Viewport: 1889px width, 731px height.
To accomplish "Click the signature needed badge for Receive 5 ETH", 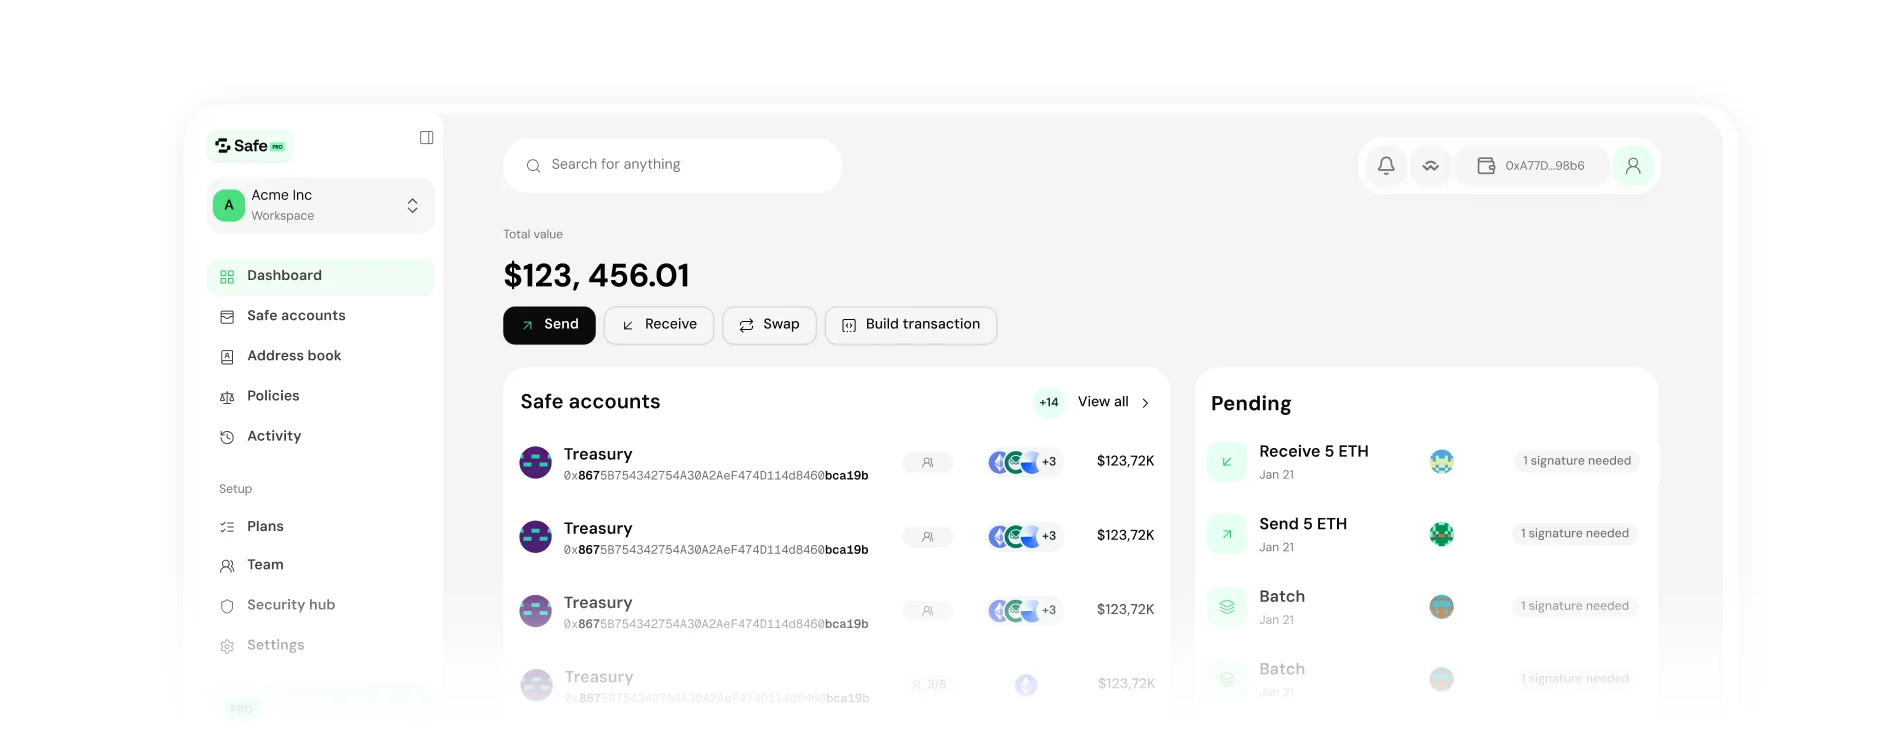I will pos(1577,461).
